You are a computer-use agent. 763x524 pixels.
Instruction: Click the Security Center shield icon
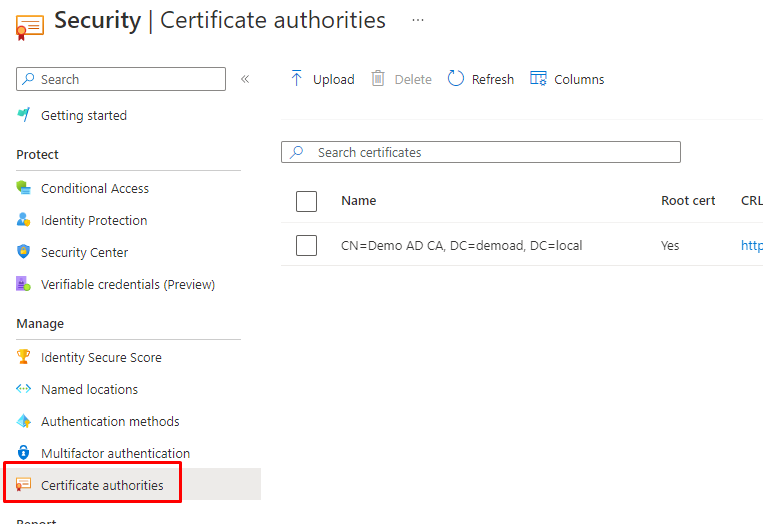[24, 252]
